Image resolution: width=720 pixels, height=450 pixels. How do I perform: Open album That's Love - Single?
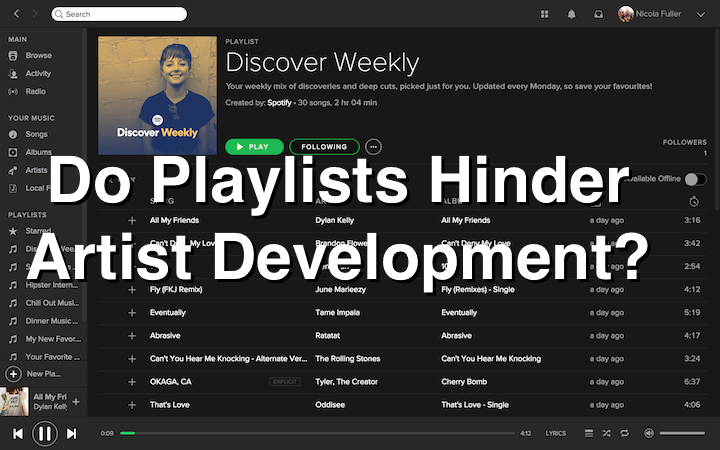click(475, 405)
